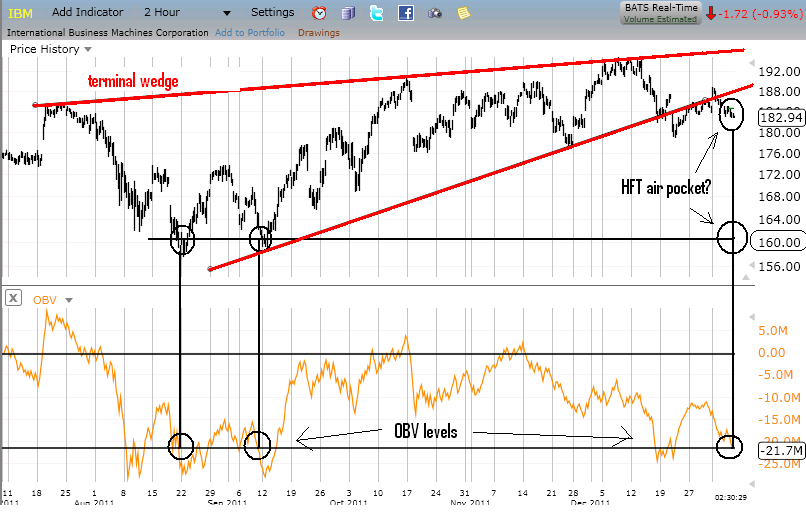This screenshot has height=518, width=806.
Task: Open the yellow sticky note icon
Action: point(464,13)
